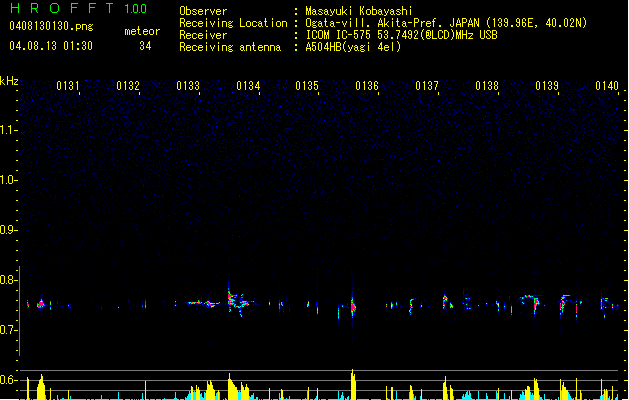Click the 0.6 kHz axis label
This screenshot has height=400, width=629.
pyautogui.click(x=8, y=380)
